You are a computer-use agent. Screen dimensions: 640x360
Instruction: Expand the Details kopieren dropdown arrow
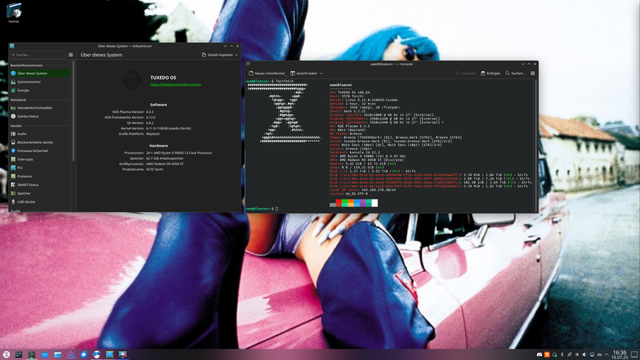[x=236, y=55]
